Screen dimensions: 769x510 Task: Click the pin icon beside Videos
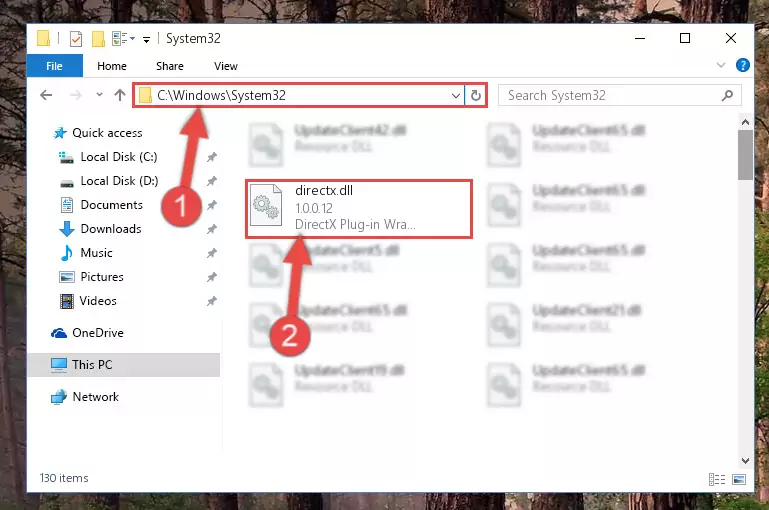(x=211, y=302)
